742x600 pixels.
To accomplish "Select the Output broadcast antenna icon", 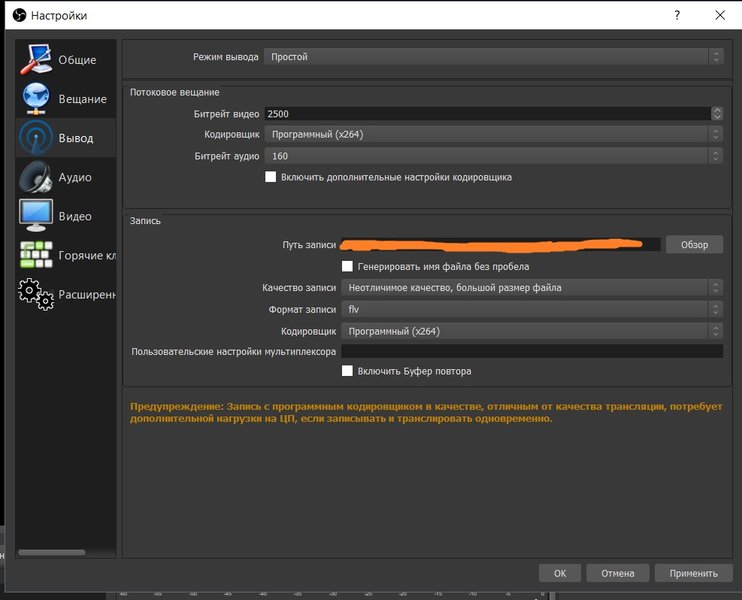I will coord(36,138).
